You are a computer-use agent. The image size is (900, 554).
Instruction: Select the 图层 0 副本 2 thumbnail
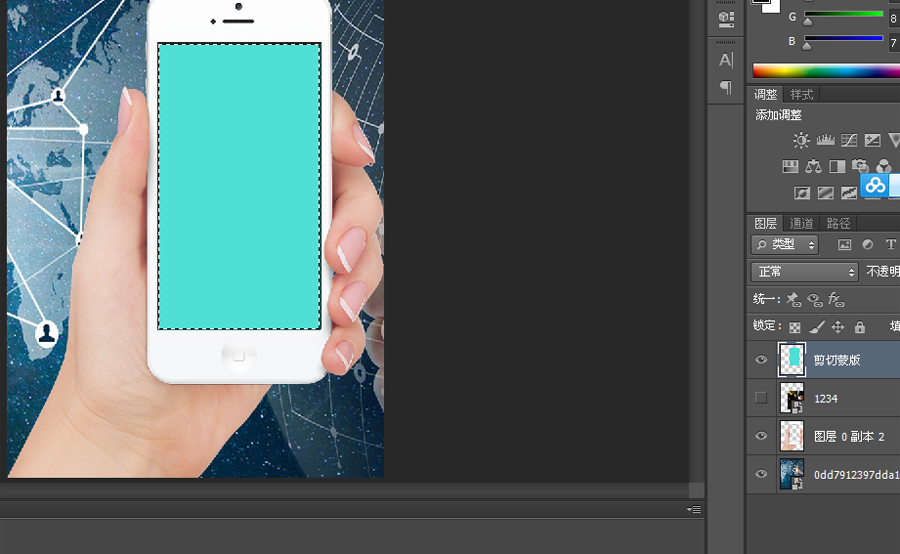(x=792, y=436)
